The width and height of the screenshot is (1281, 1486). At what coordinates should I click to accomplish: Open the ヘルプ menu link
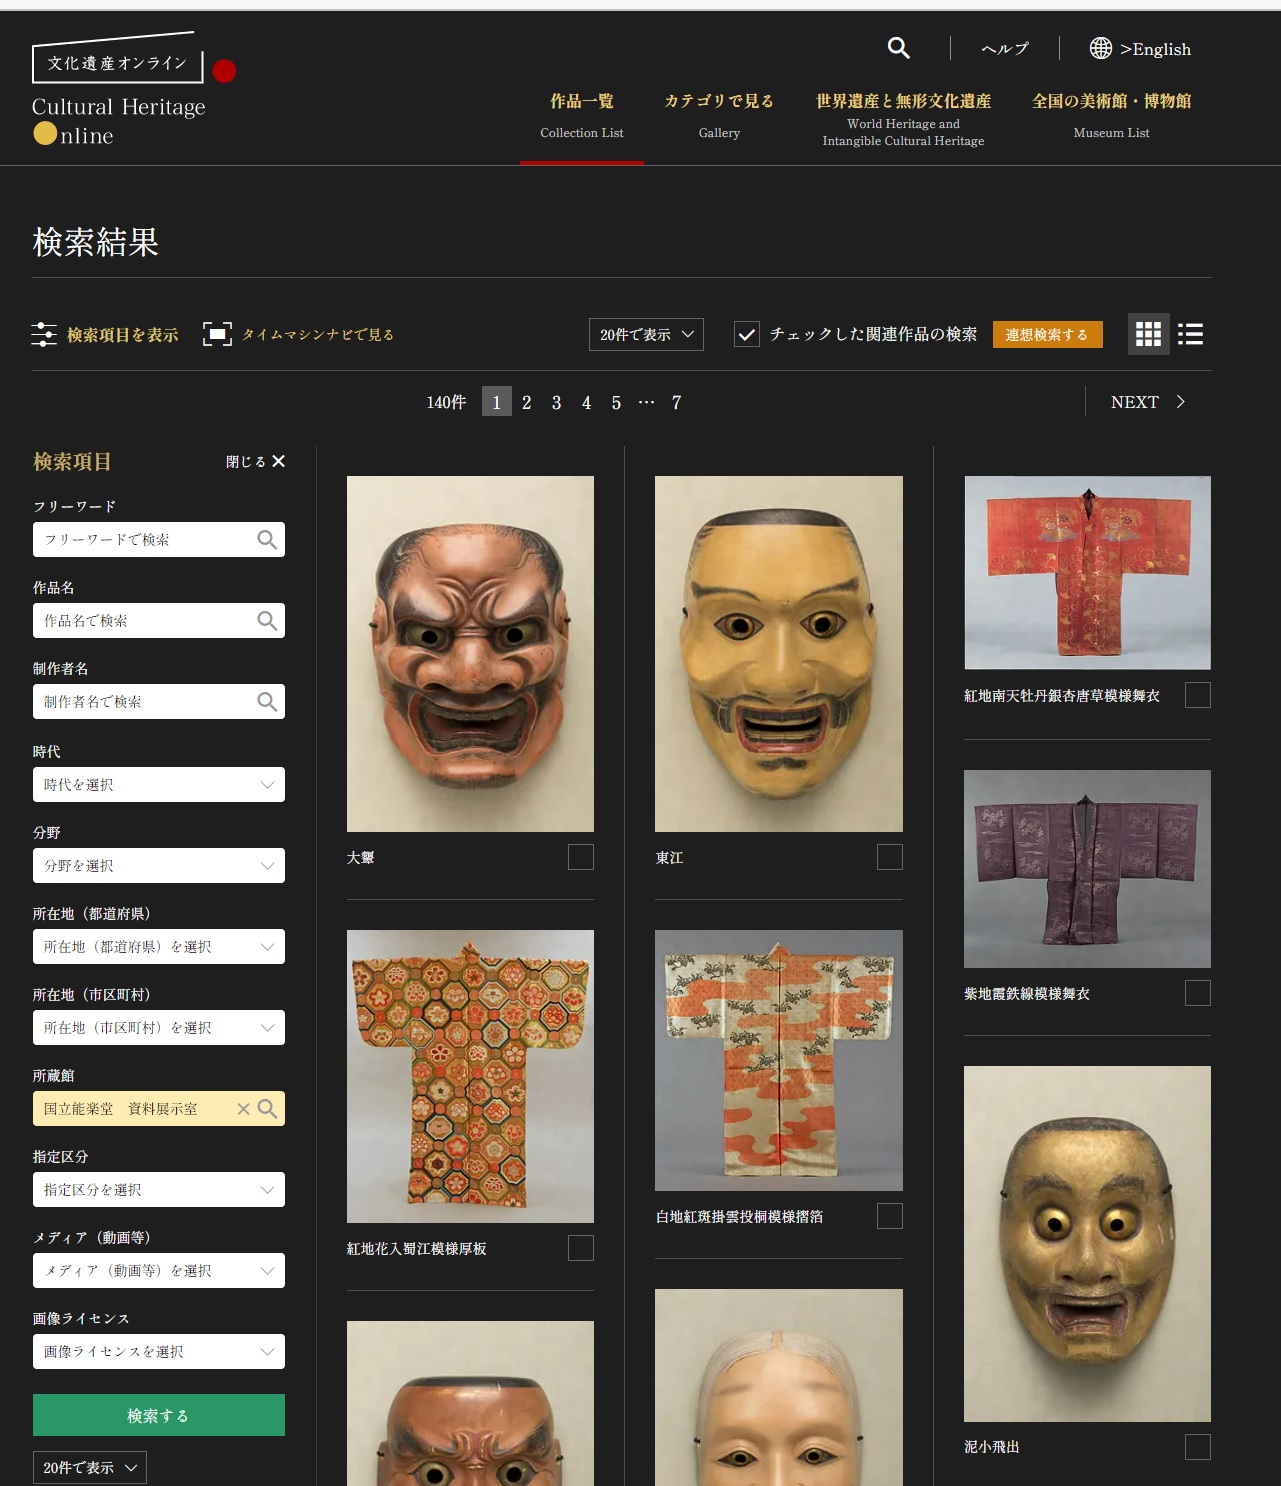(1005, 49)
